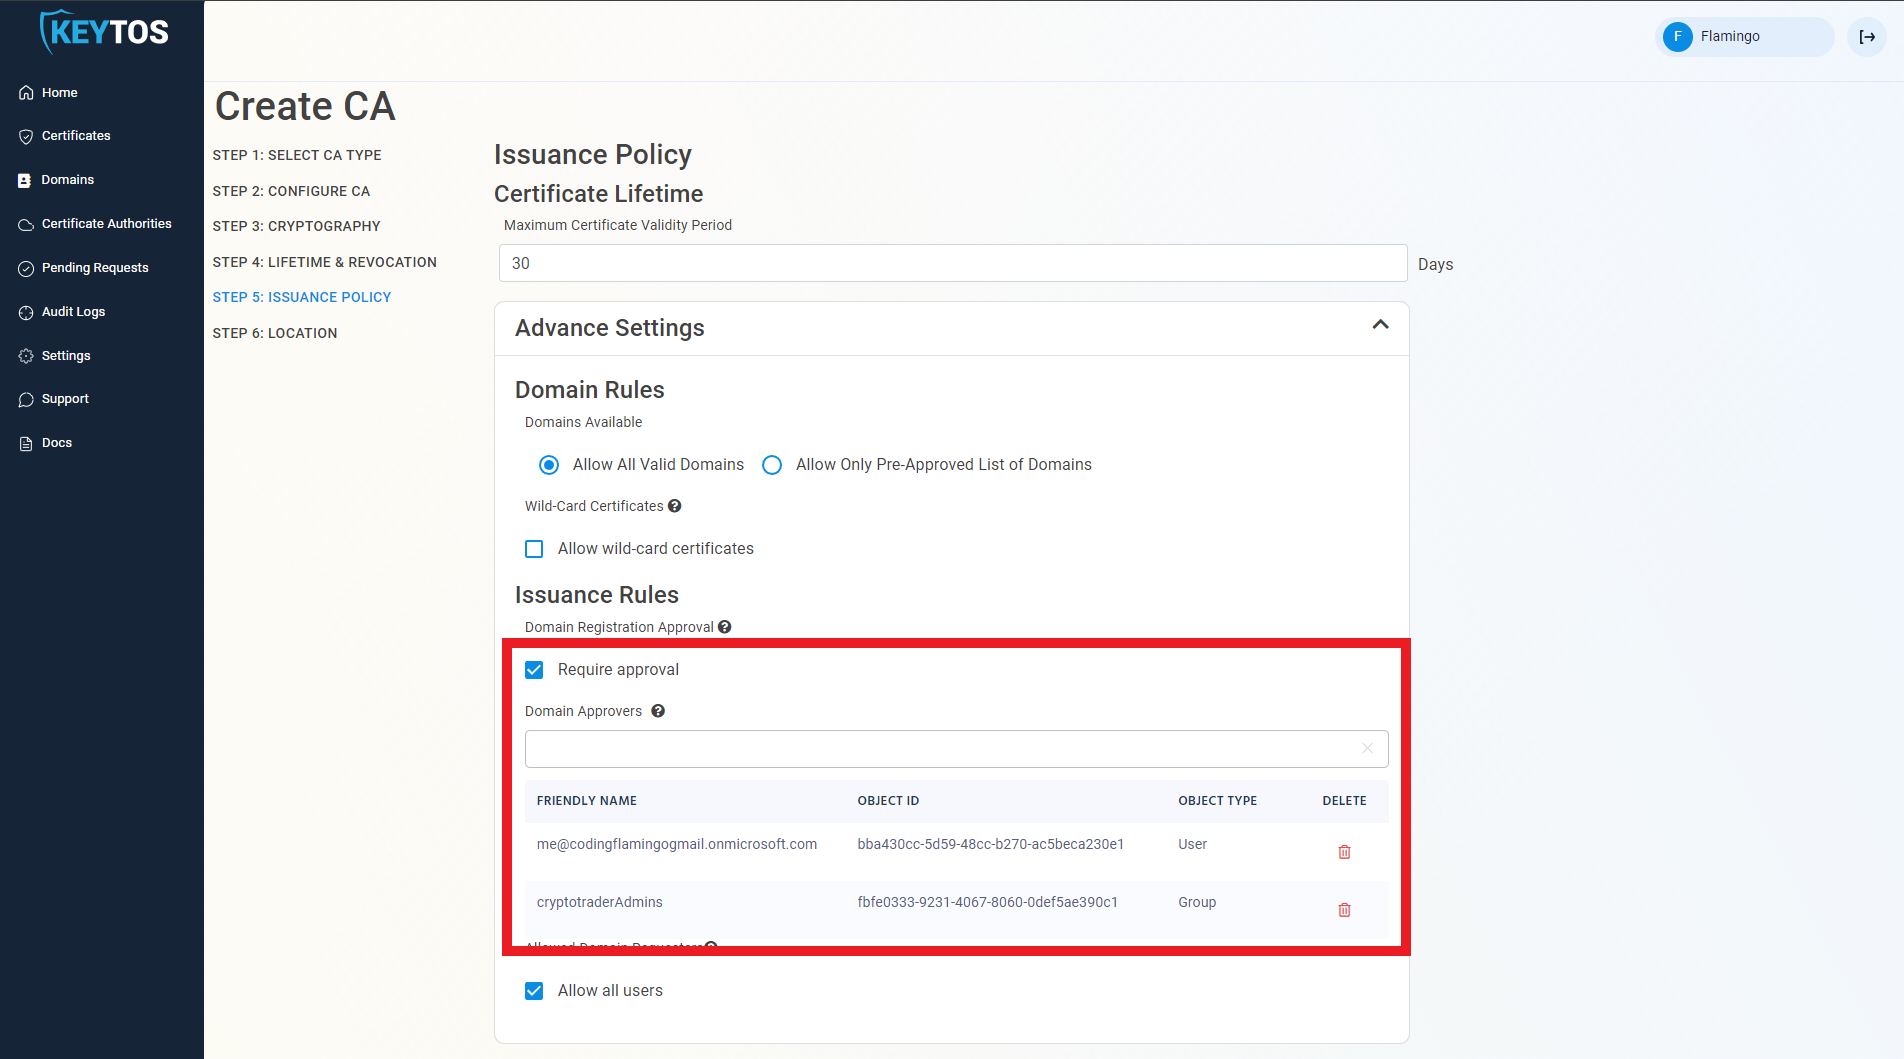Click the Keytos logo

104,33
